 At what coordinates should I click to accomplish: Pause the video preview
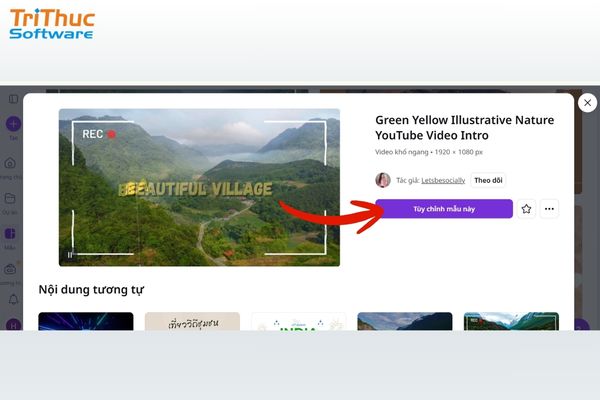70,255
